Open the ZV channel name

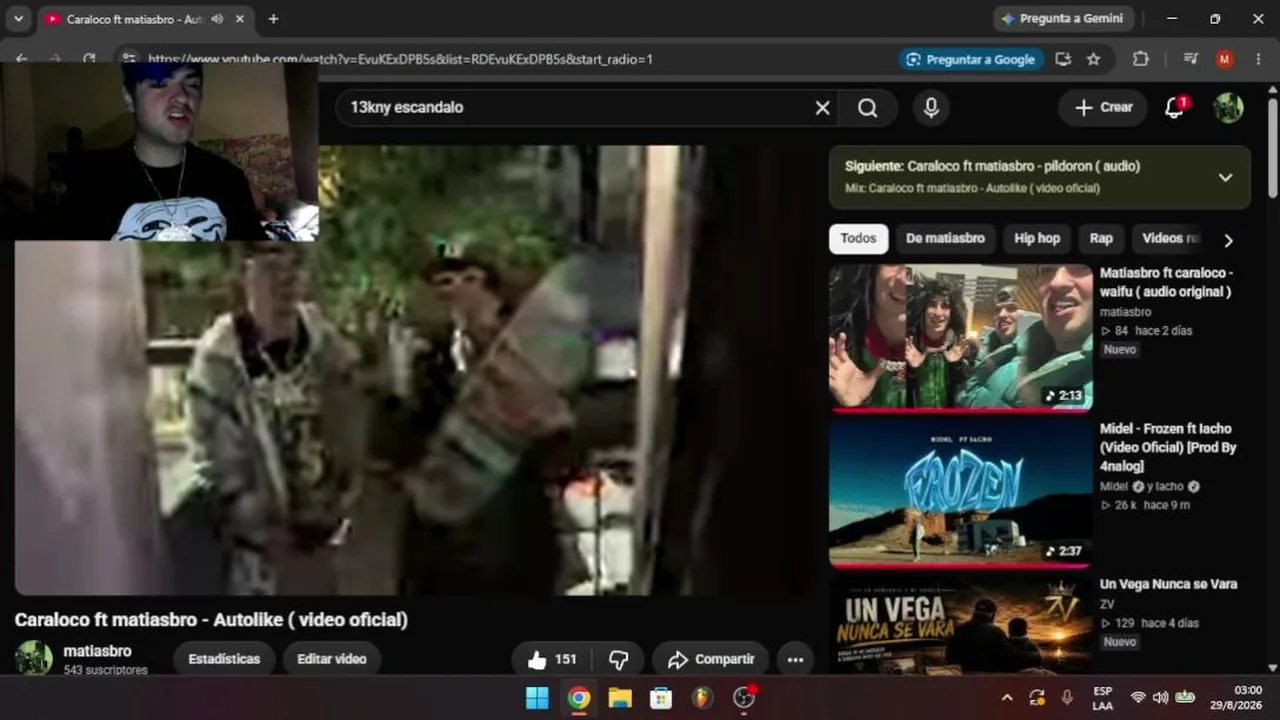pos(1107,604)
